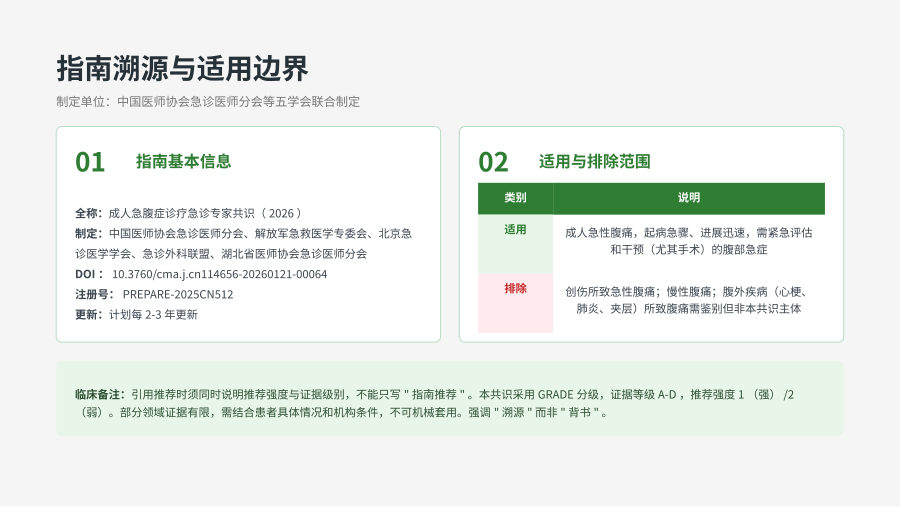Screen dimensions: 900x507
Task: Select the subtitle line starting 制定单位
Action: pos(208,102)
